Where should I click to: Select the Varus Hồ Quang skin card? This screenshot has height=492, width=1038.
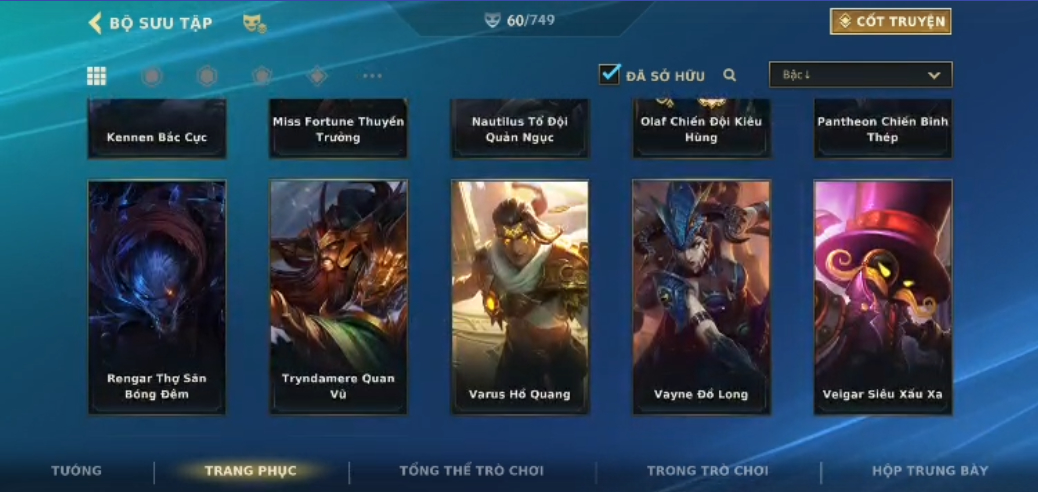[x=520, y=297]
